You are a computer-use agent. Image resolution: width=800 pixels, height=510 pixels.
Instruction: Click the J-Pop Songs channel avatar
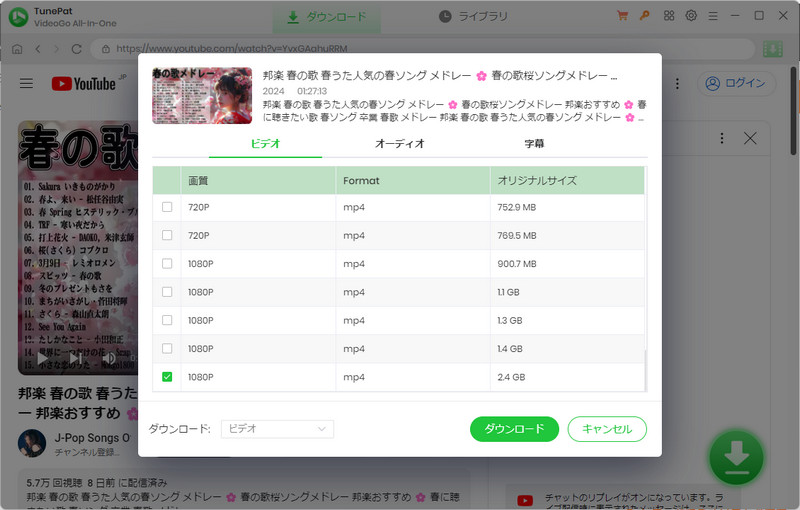click(x=32, y=443)
